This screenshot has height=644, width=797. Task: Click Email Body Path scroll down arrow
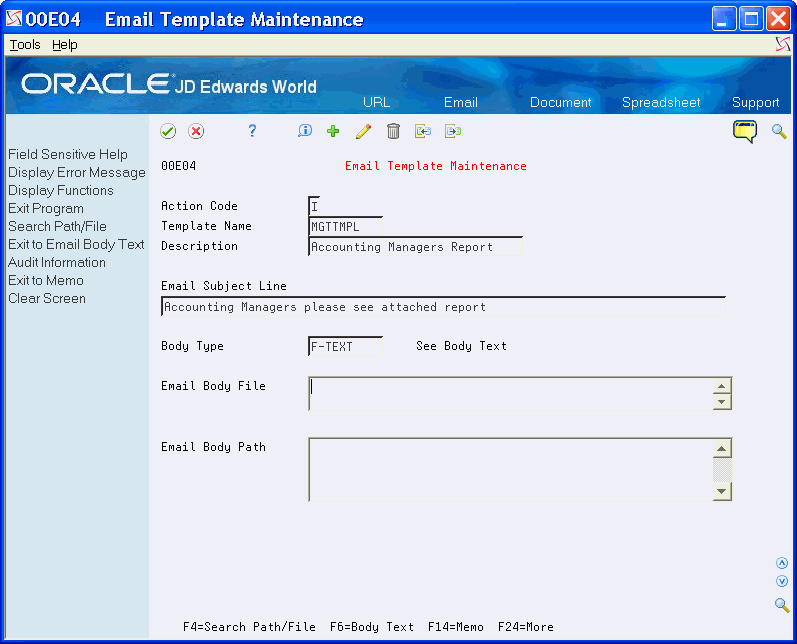pyautogui.click(x=722, y=492)
